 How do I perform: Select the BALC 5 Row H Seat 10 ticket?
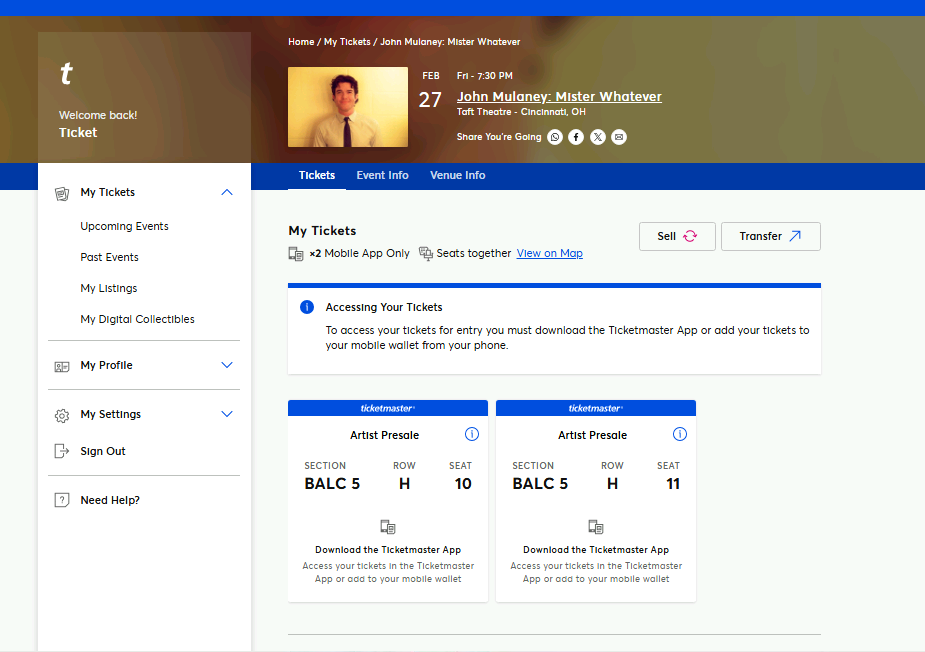pyautogui.click(x=388, y=501)
